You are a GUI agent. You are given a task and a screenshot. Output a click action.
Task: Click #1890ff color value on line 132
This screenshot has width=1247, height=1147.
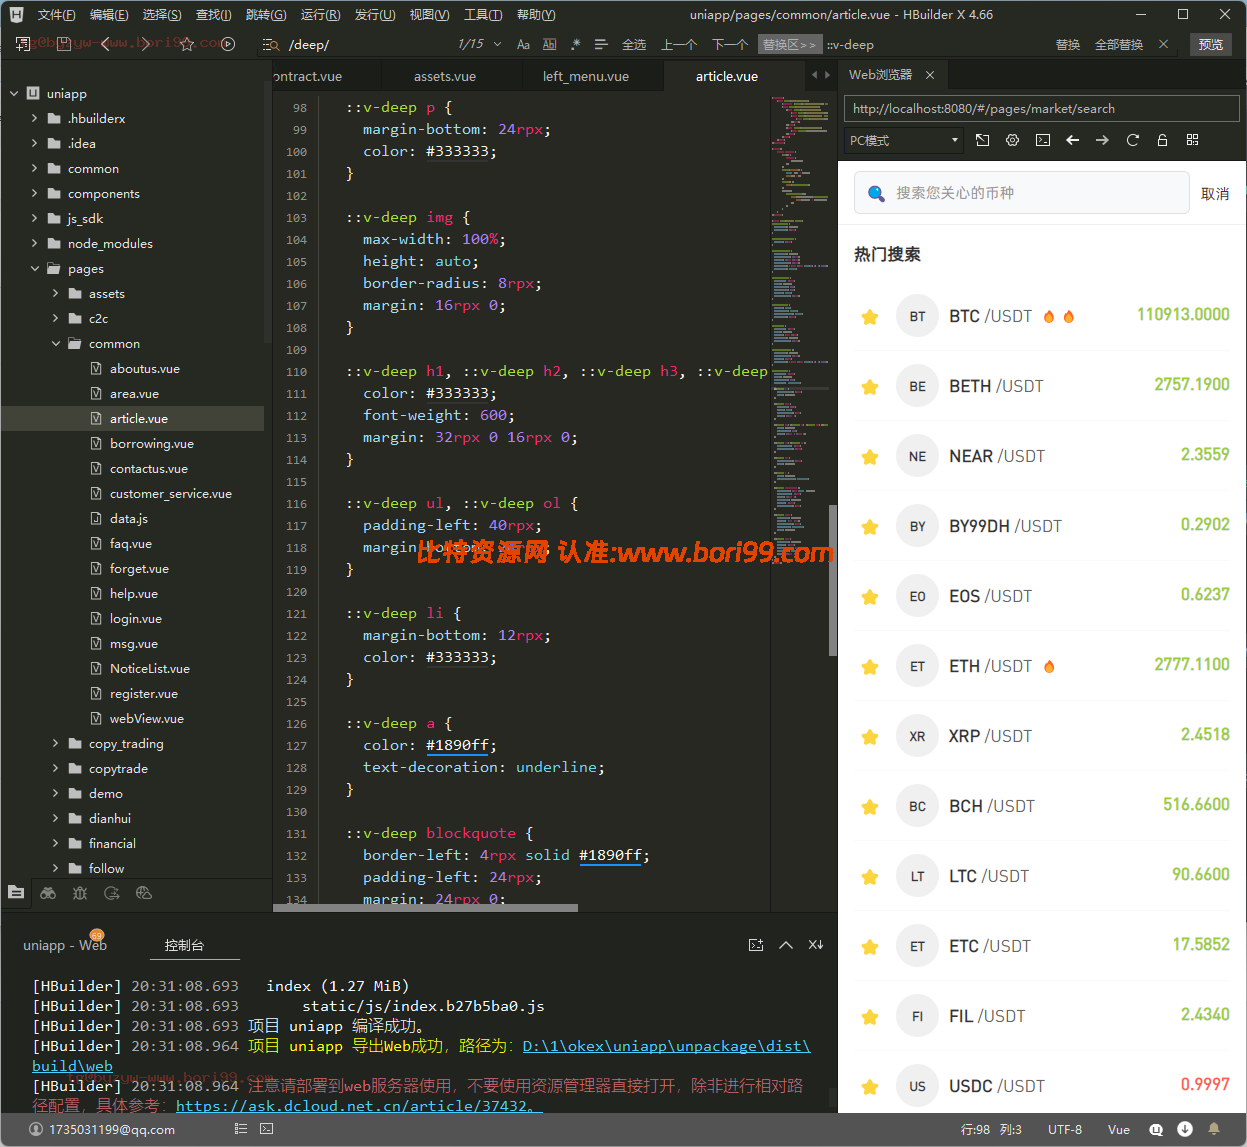point(610,855)
